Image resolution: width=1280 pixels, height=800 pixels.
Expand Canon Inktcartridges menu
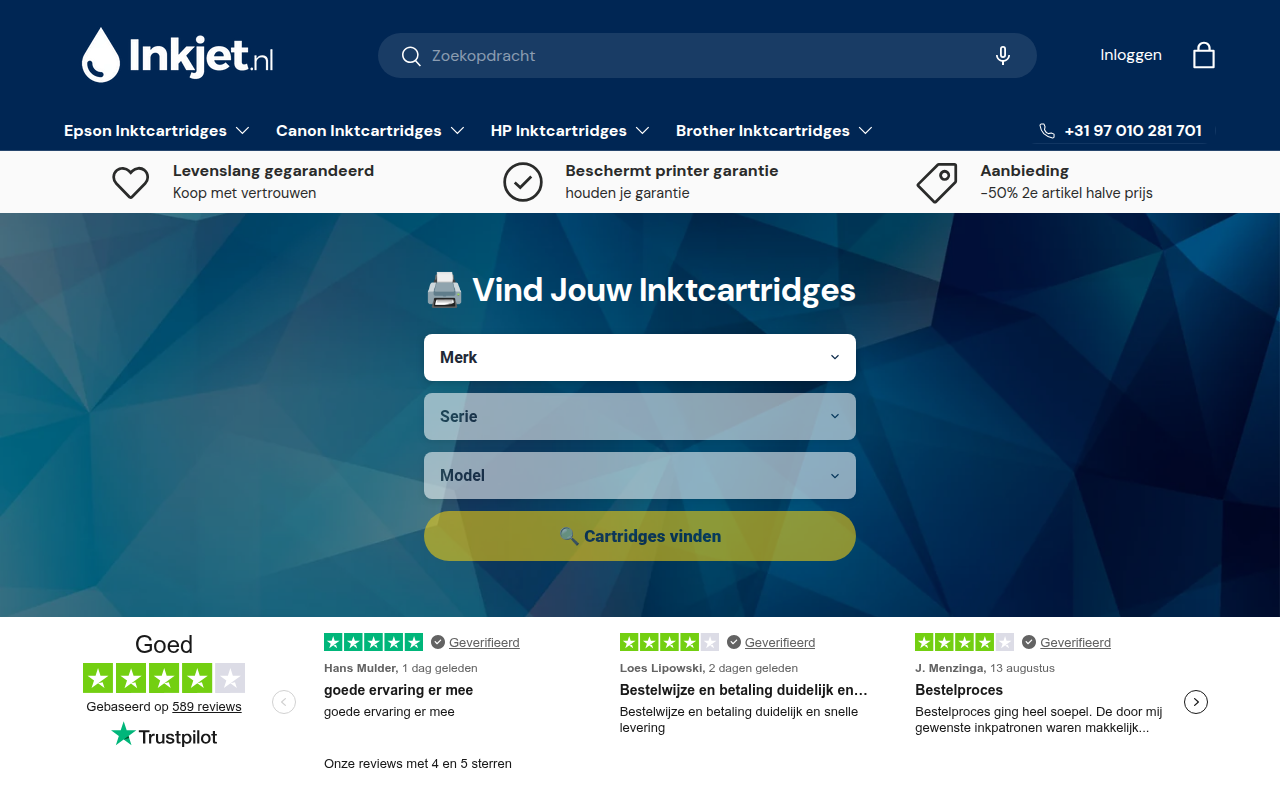pyautogui.click(x=370, y=131)
